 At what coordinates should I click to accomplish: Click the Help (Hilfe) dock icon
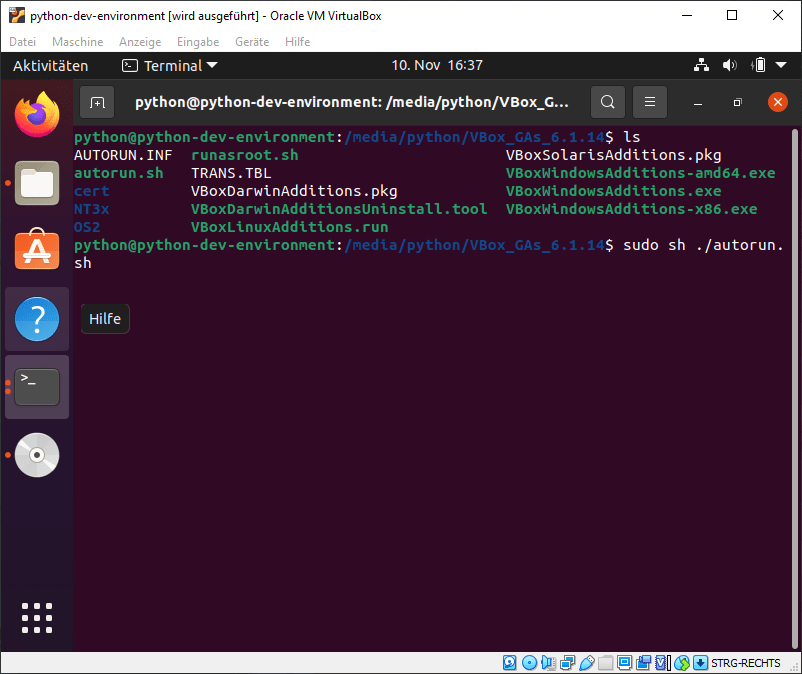click(37, 320)
